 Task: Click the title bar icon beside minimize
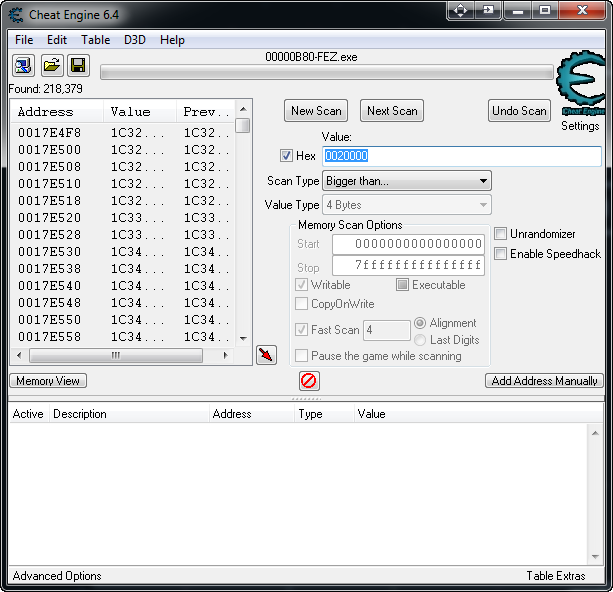pyautogui.click(x=488, y=10)
